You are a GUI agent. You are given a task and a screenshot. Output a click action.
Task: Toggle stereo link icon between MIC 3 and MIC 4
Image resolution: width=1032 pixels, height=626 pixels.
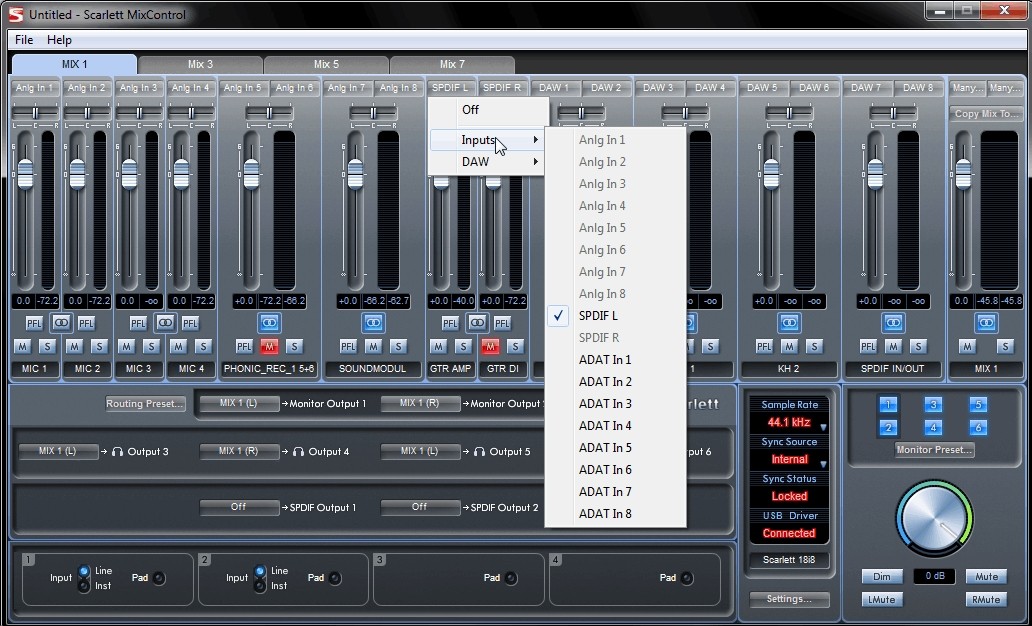point(165,323)
